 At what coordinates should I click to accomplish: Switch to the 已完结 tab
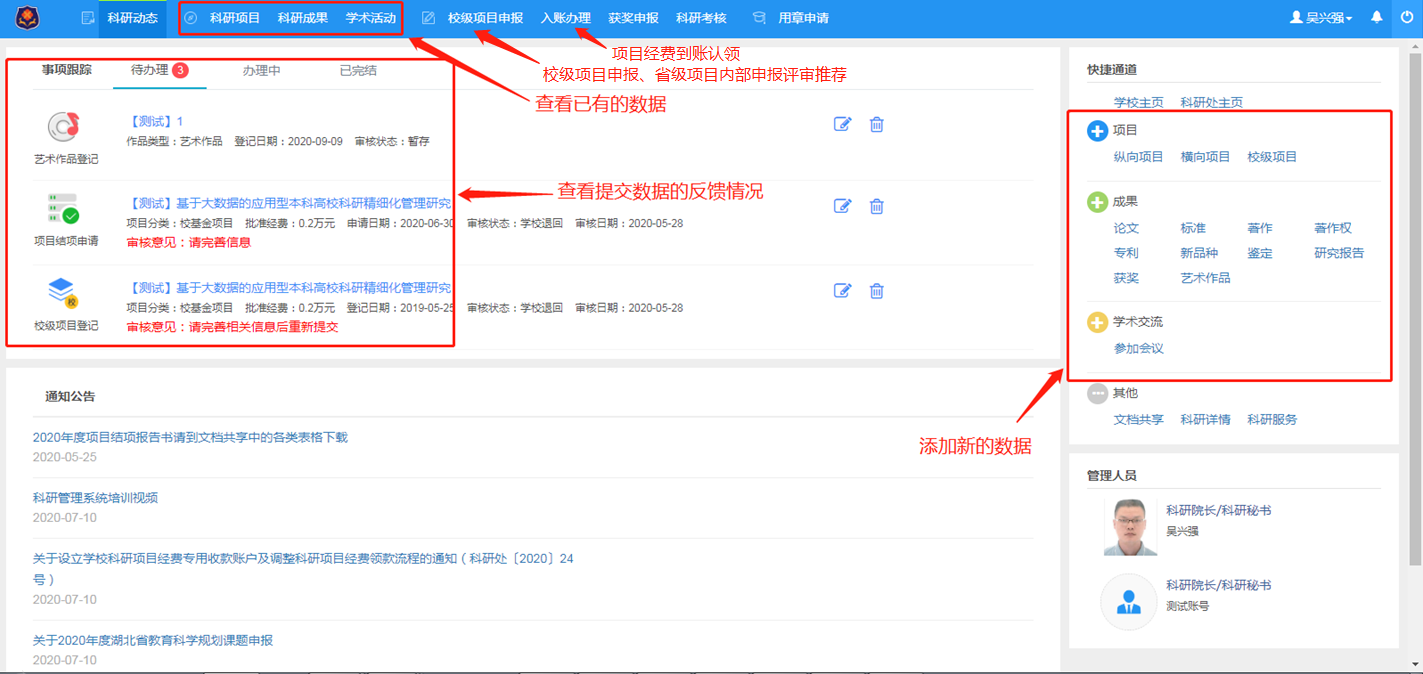point(358,71)
